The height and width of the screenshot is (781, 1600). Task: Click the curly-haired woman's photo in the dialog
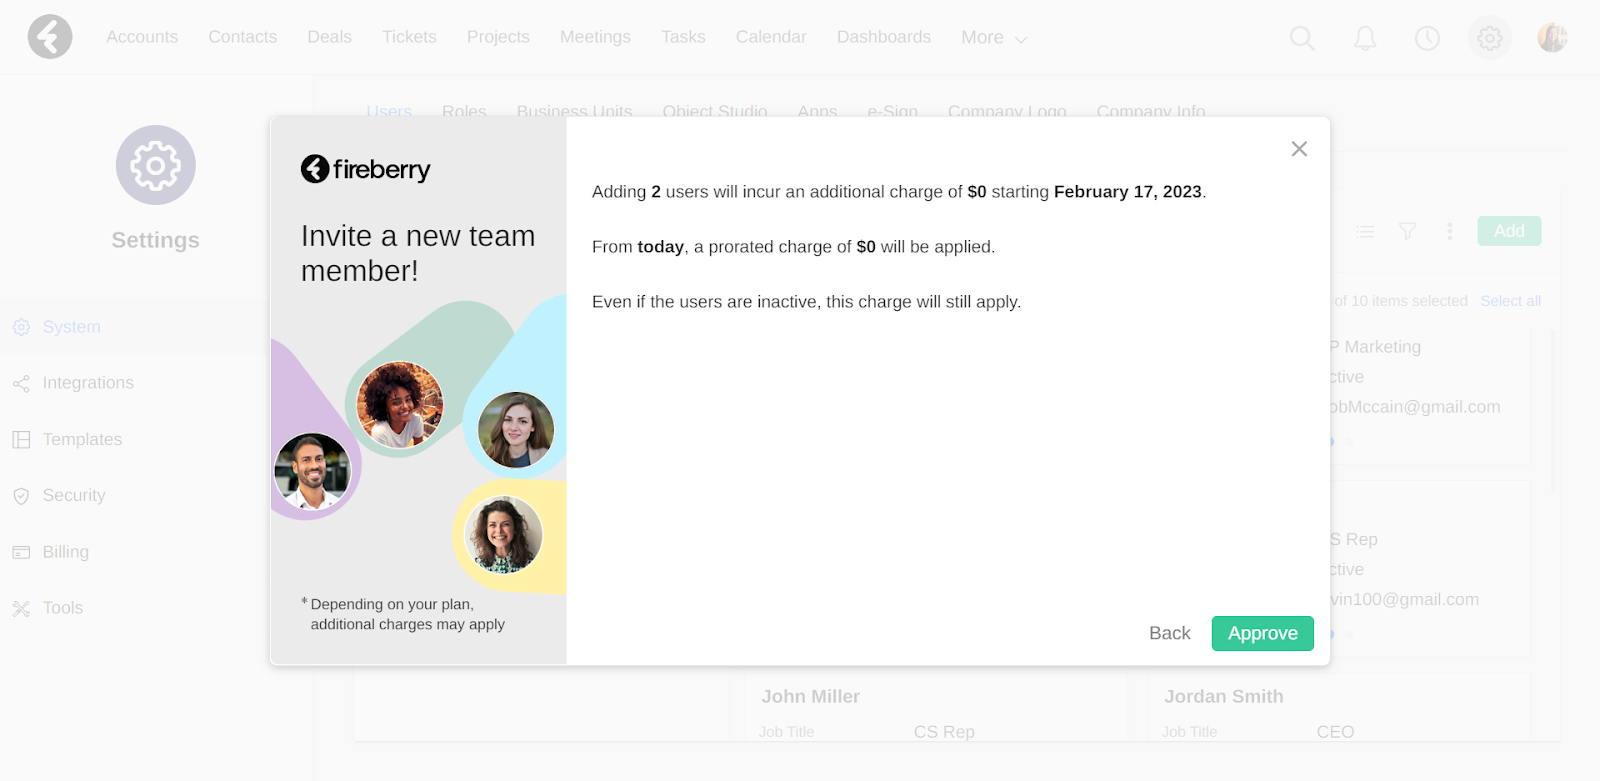(x=400, y=404)
